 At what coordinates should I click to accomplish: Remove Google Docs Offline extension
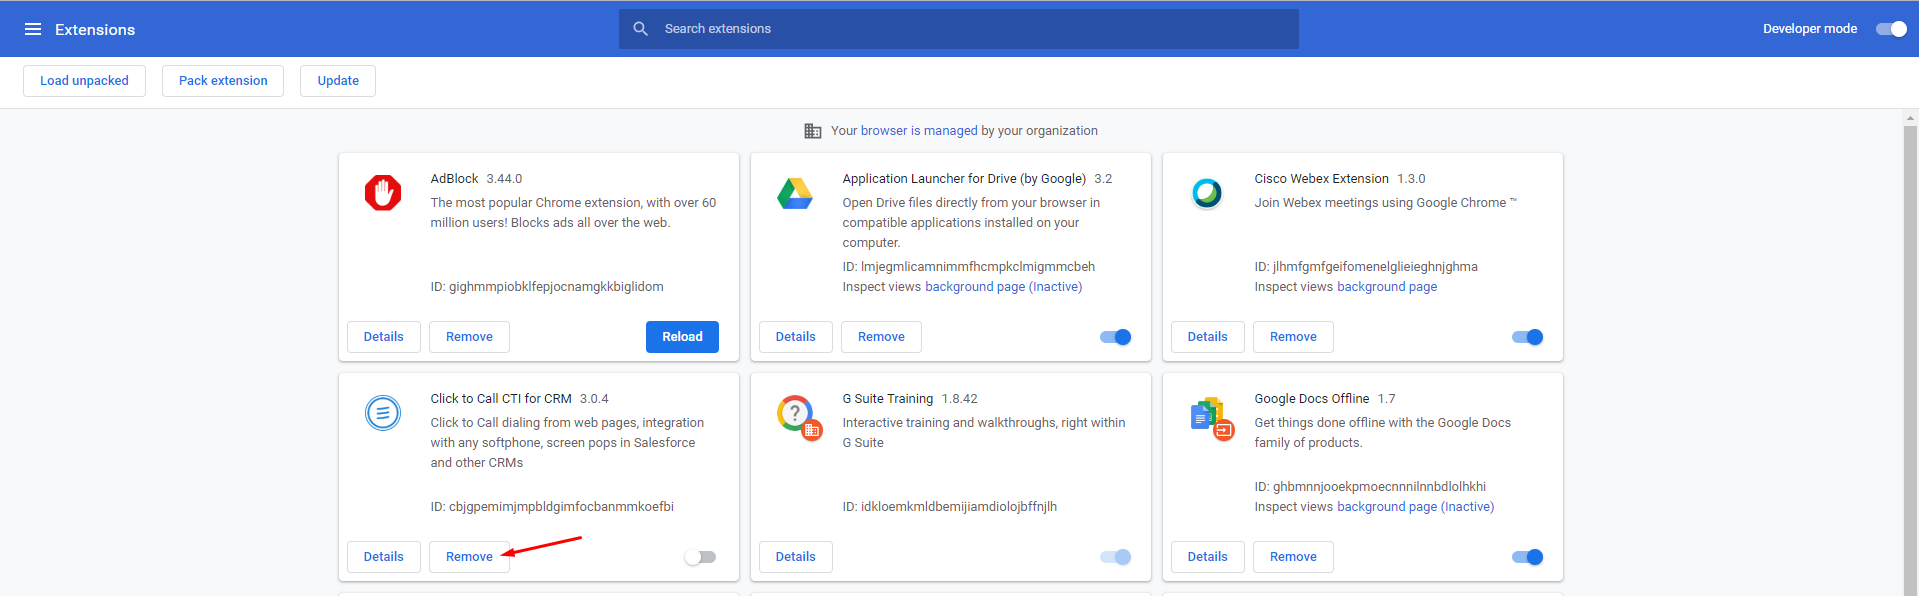click(1293, 557)
